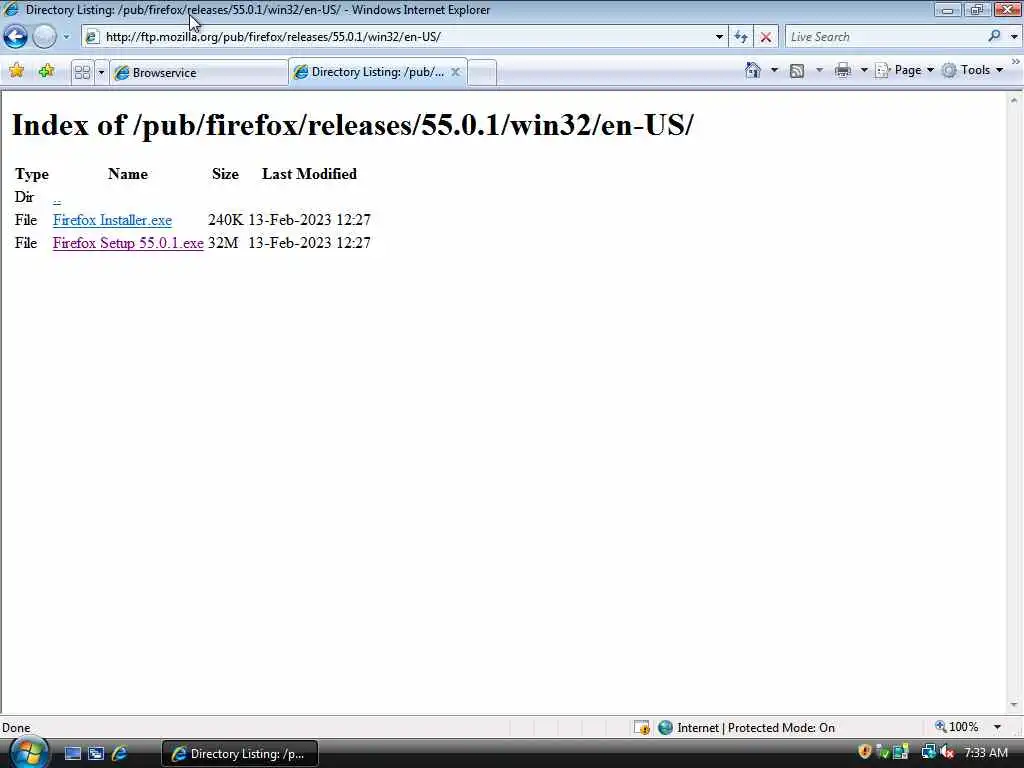This screenshot has width=1024, height=768.
Task: Close the Directory Listing tab
Action: (456, 72)
